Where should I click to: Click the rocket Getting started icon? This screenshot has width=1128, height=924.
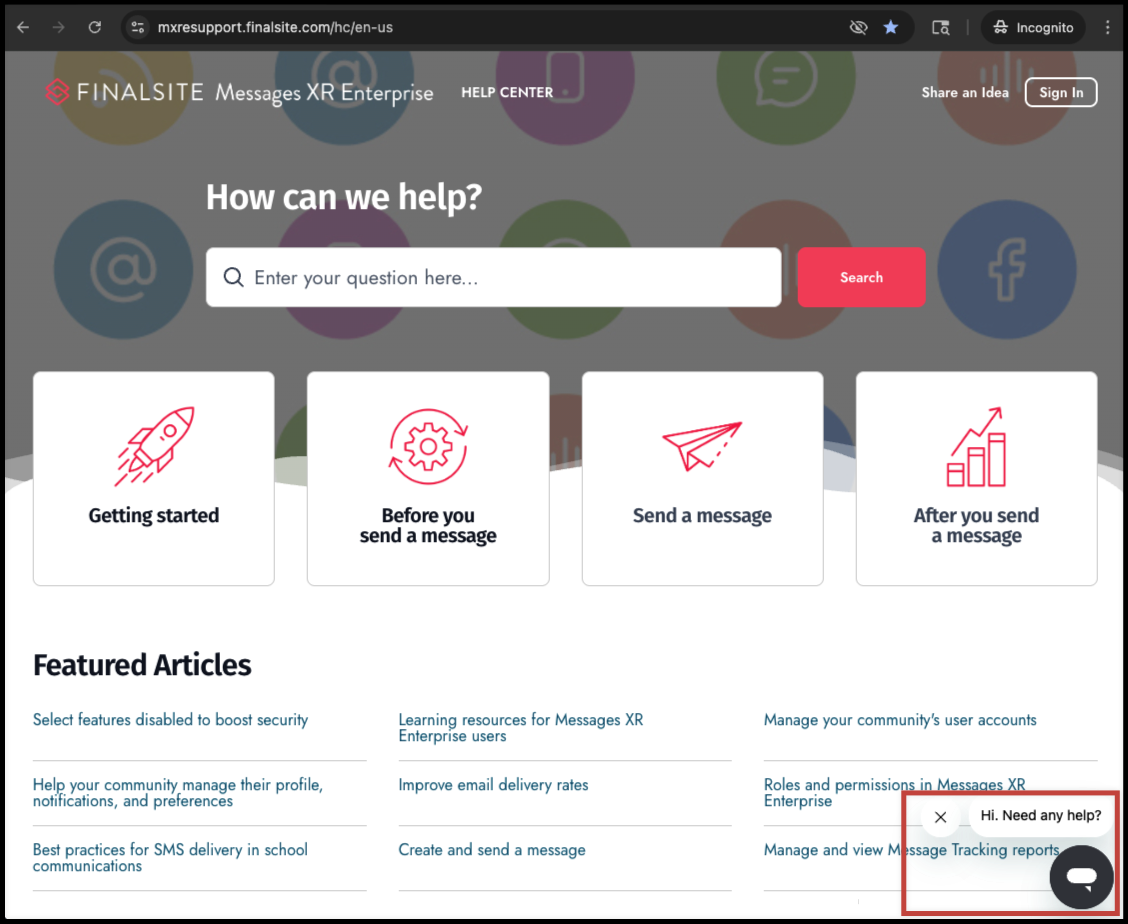[x=154, y=446]
